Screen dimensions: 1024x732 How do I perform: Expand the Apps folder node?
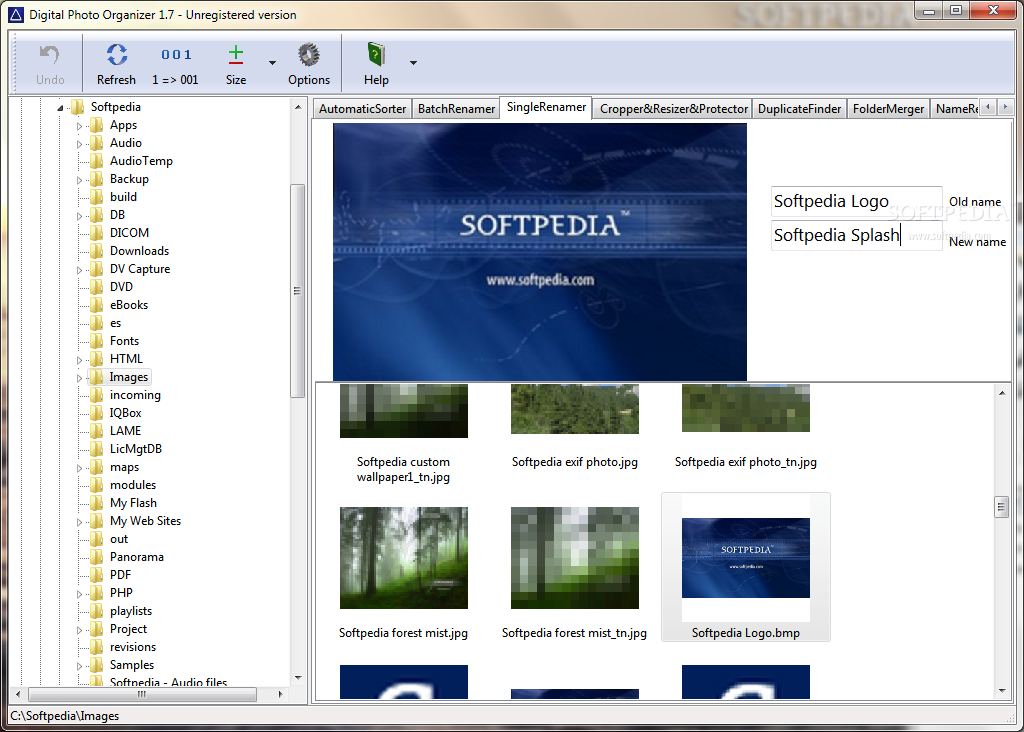(80, 126)
